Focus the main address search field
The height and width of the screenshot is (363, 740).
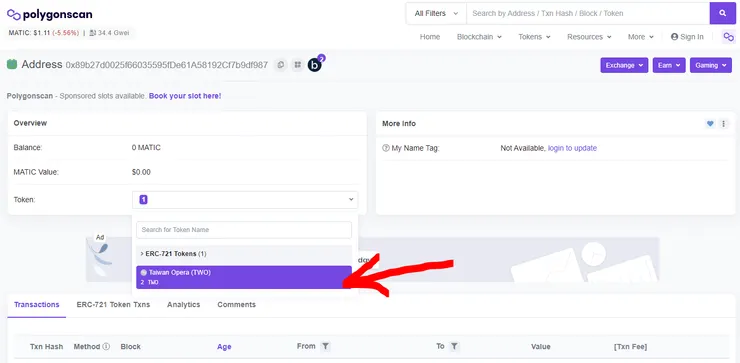(588, 13)
